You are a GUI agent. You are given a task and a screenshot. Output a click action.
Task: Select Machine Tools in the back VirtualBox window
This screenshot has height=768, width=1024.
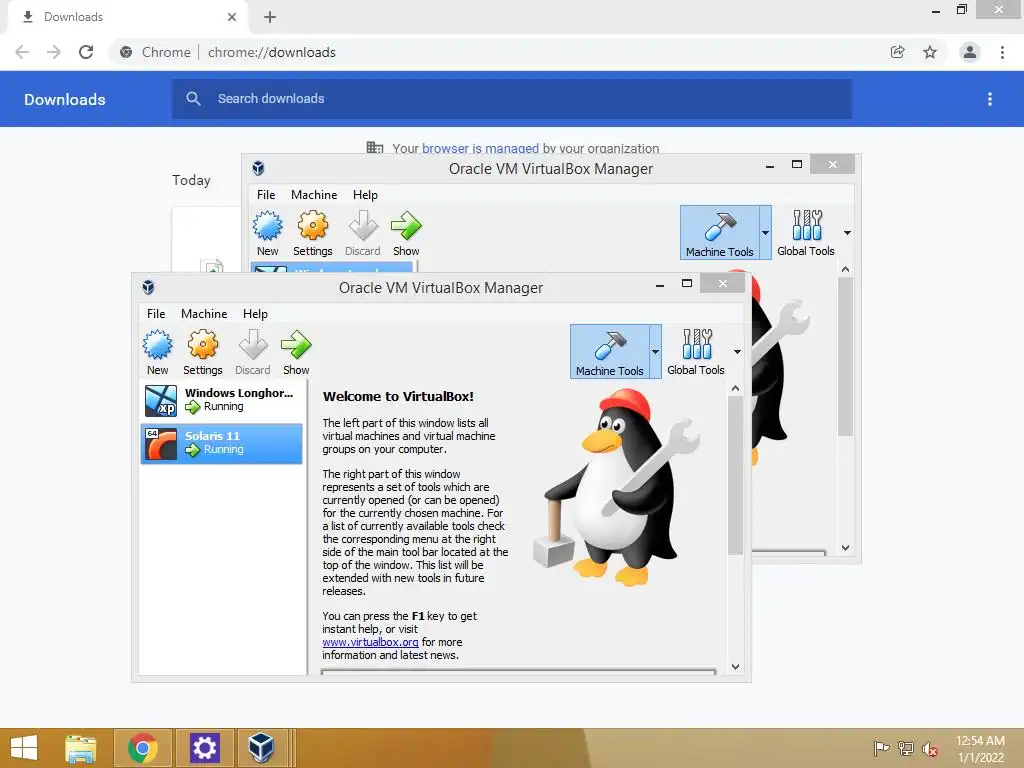720,233
